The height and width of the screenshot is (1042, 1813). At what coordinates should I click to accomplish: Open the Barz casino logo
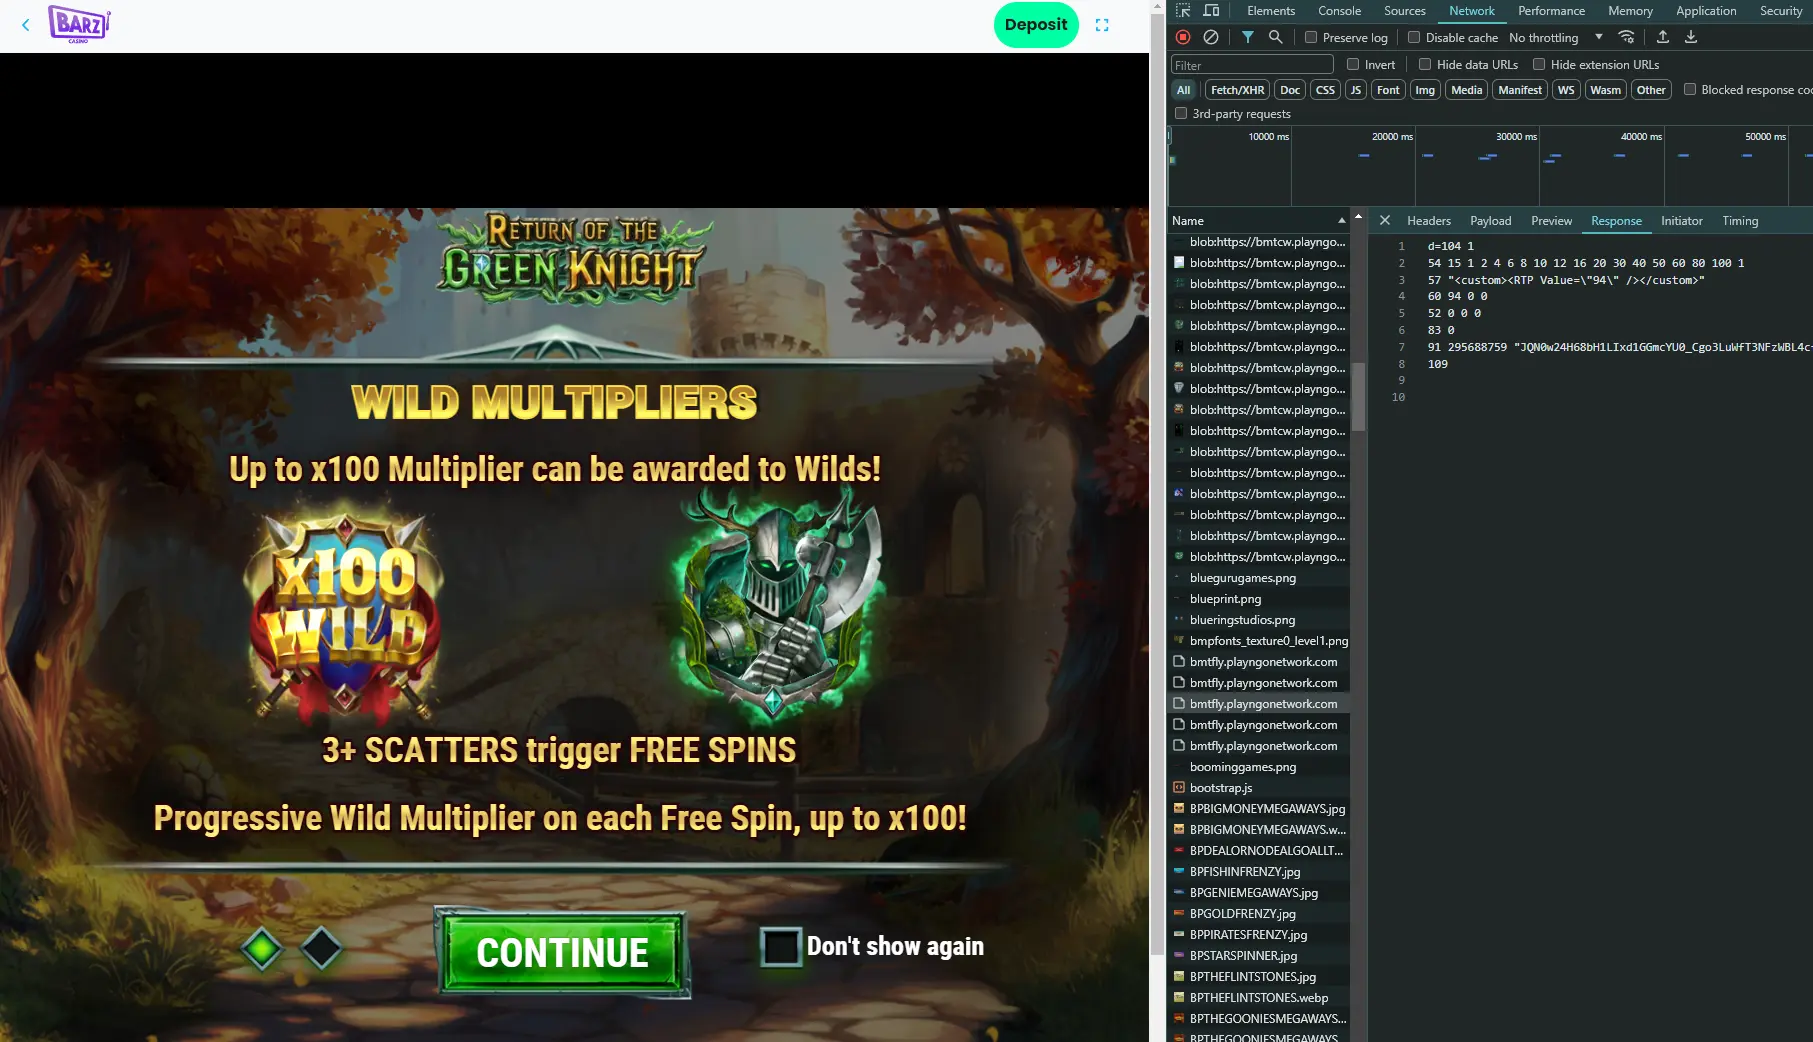click(x=79, y=25)
